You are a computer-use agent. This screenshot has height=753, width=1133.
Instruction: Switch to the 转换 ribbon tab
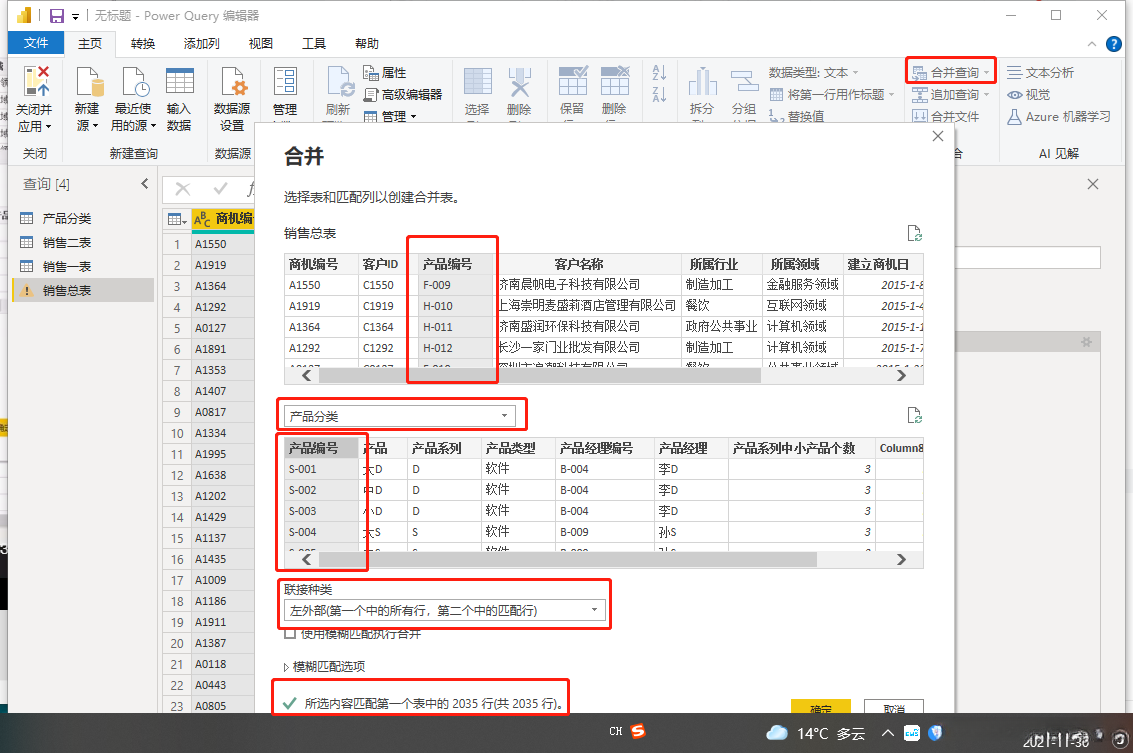[x=143, y=44]
